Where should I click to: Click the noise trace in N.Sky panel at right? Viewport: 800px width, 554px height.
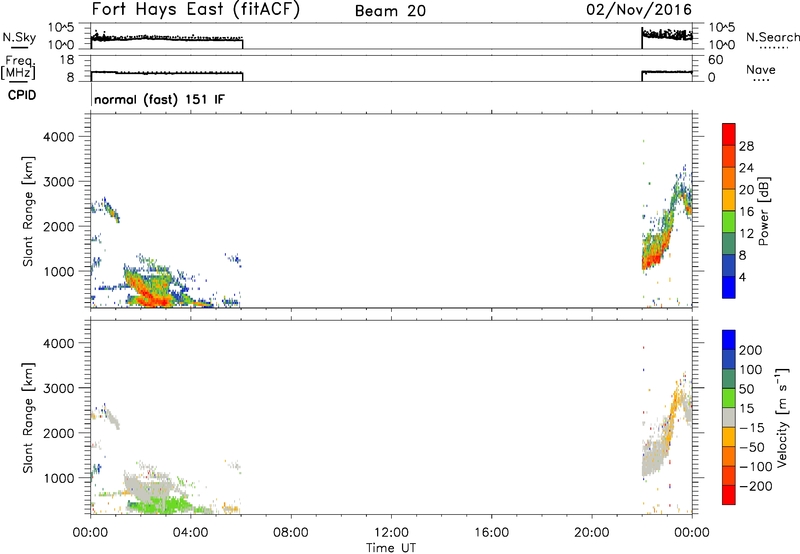pos(666,35)
